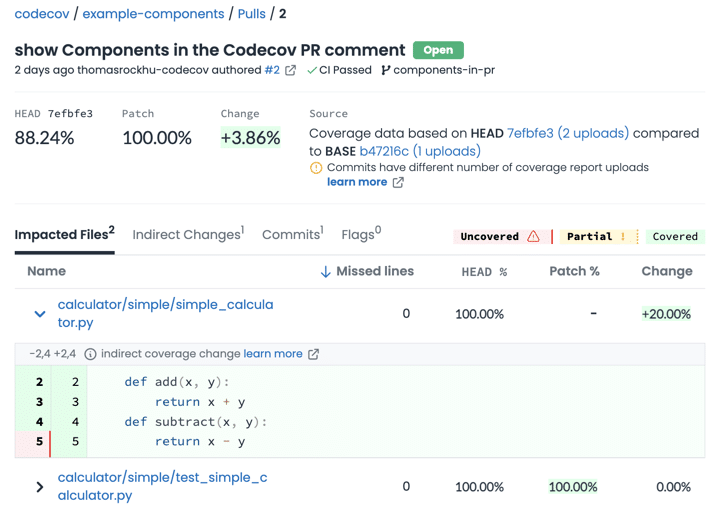Image resolution: width=725 pixels, height=530 pixels.
Task: Switch to the Indirect Changes tab
Action: click(188, 234)
